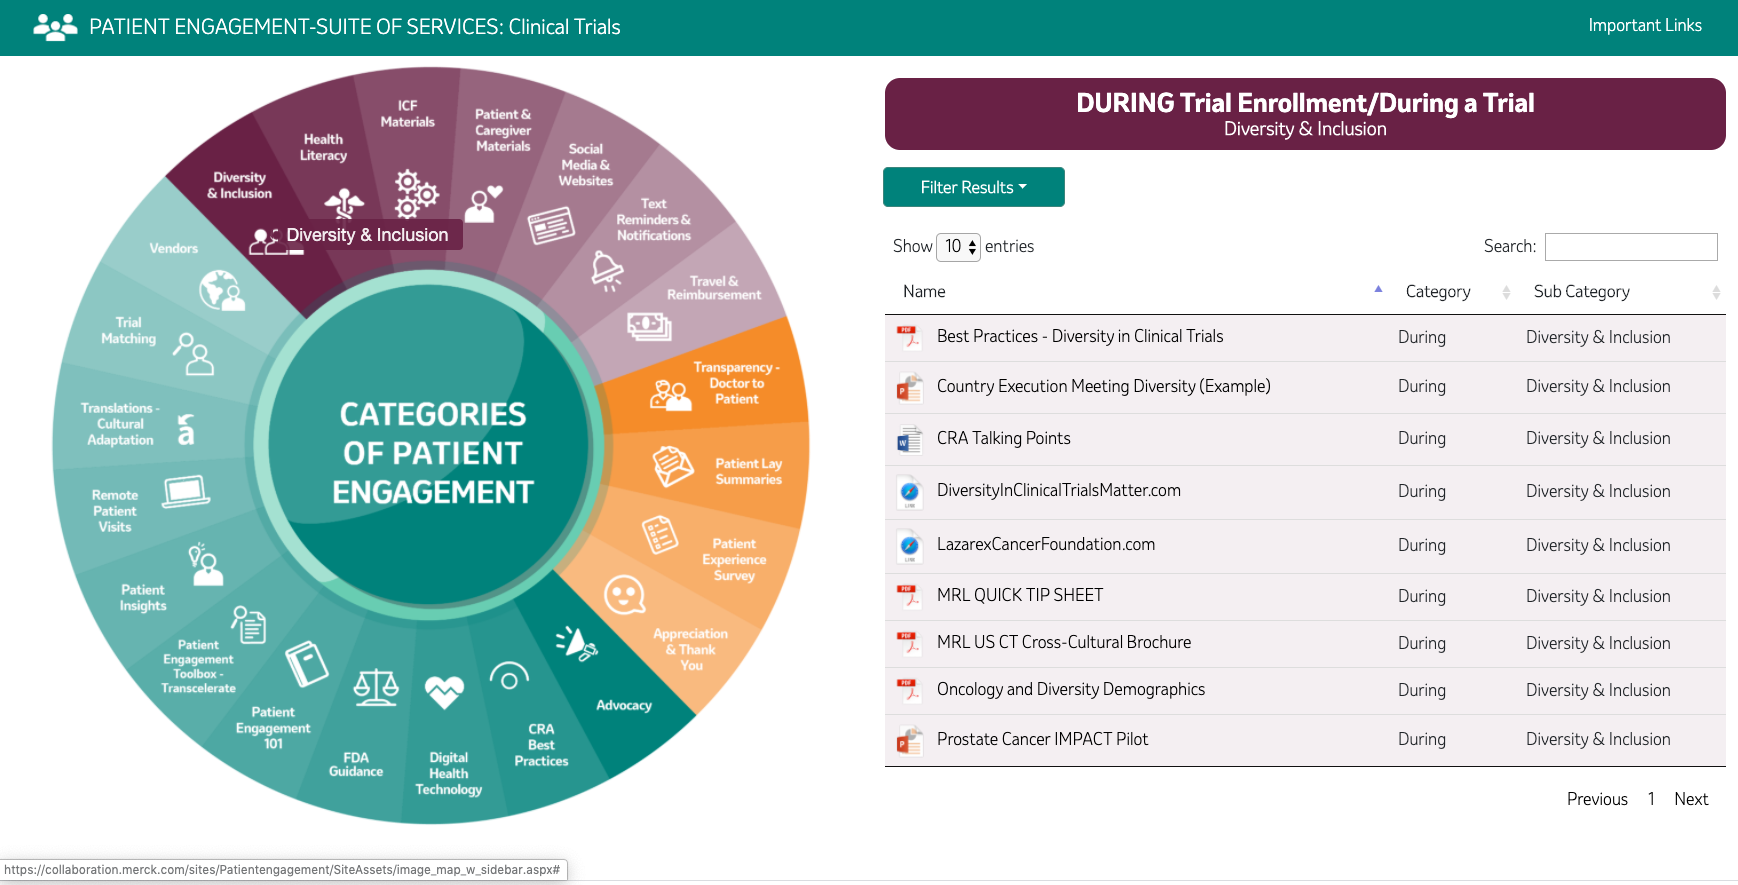This screenshot has width=1738, height=885.
Task: Click the Text Reminders bell icon
Action: 607,270
